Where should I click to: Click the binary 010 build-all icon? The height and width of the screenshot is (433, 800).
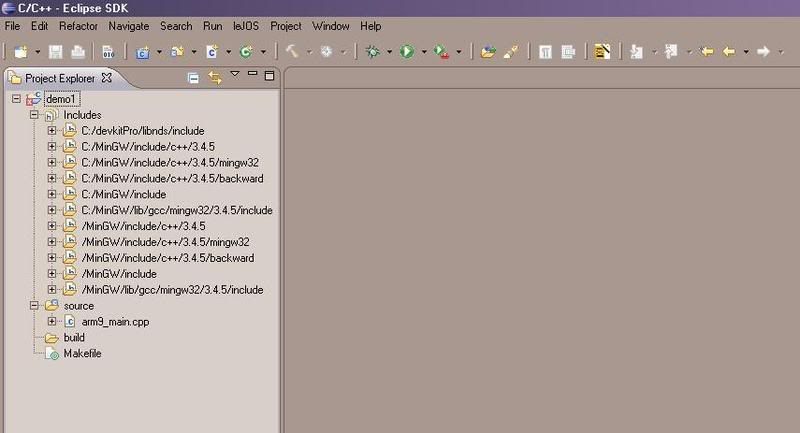tap(108, 52)
